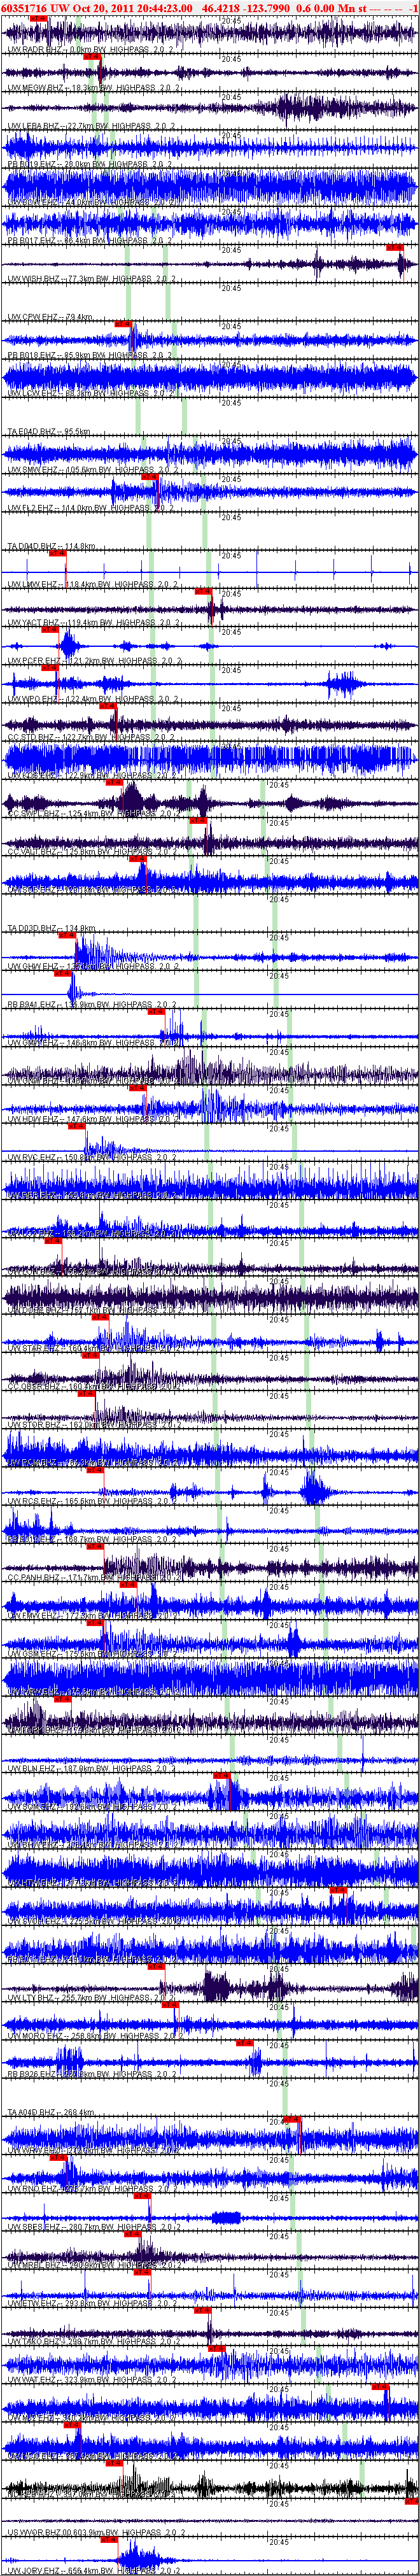The height and width of the screenshot is (2576, 420).
Task: Select the 'TA D04D BHZ -- 114.8km' station label
Action: tap(51, 546)
